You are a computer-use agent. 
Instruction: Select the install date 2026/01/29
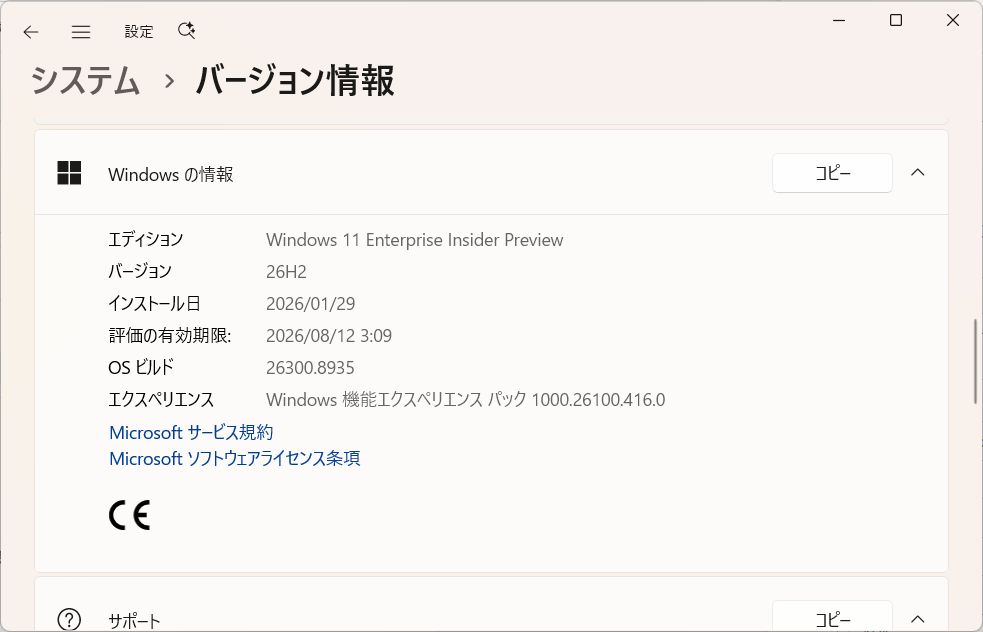pyautogui.click(x=310, y=304)
